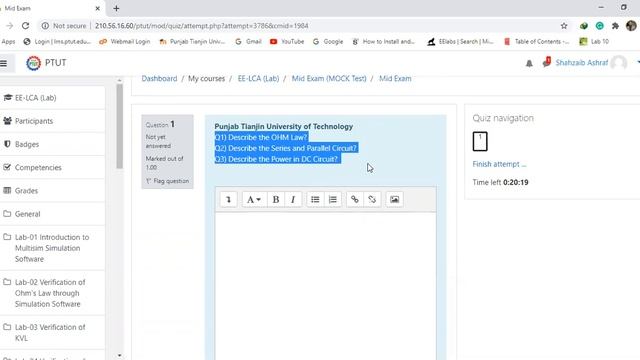Open the browser profile avatar
Viewport: 640px width, 360px height.
(x=631, y=26)
